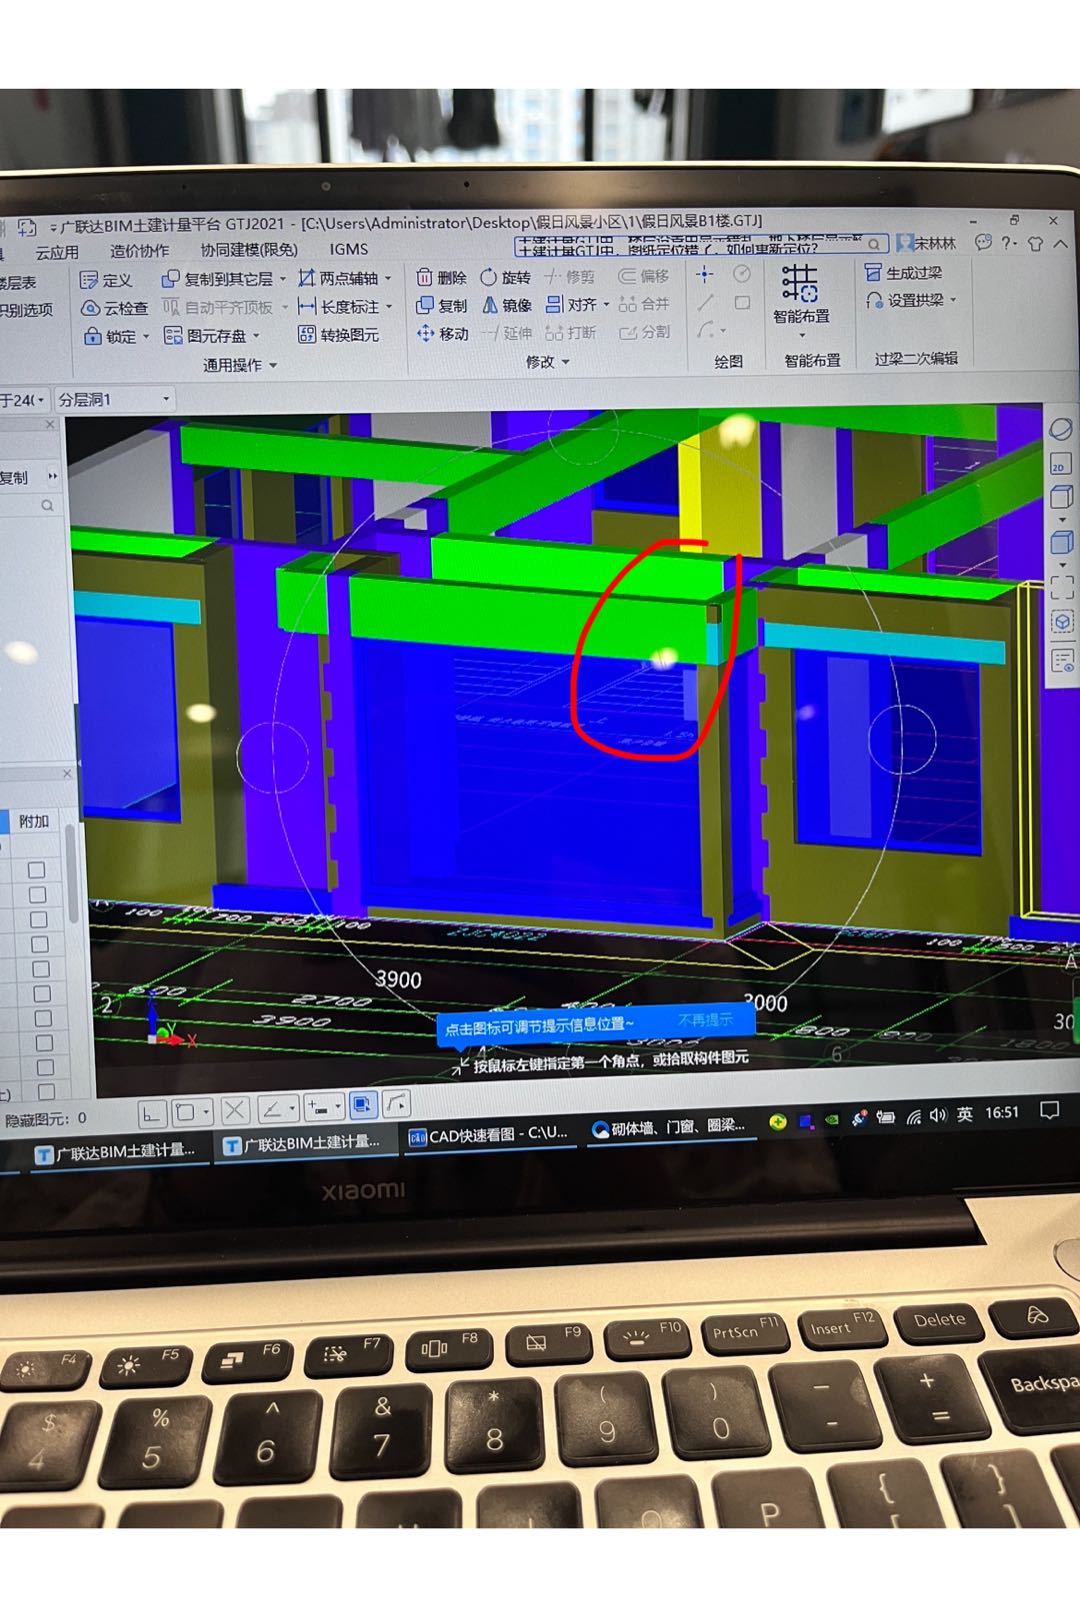Click the second 广联达BIM土建计量 taskbar item
1080x1607 pixels.
point(301,1143)
